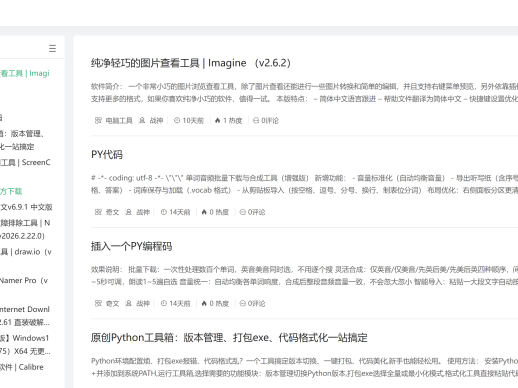
Task: Toggle the sidebar hamburger menu icon
Action: (x=52, y=49)
